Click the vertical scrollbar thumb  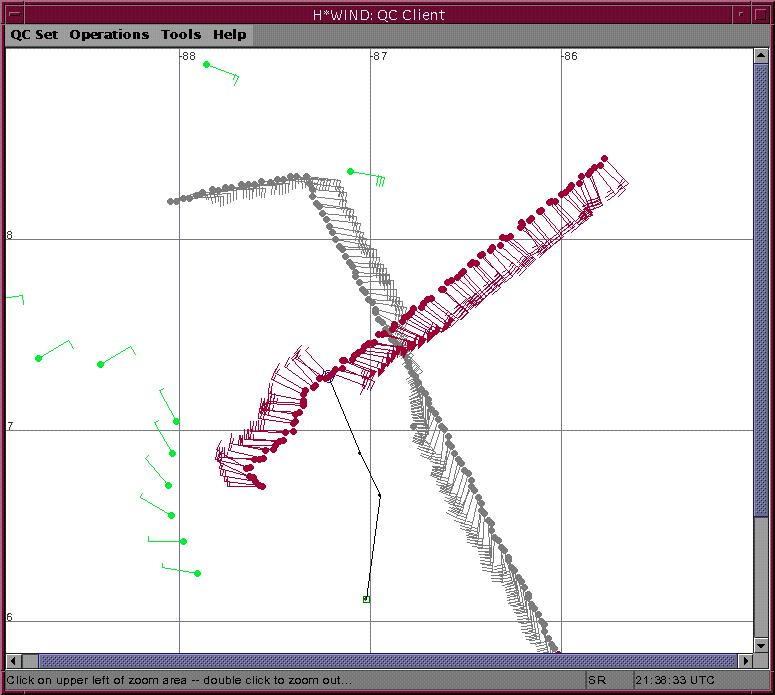click(x=760, y=290)
